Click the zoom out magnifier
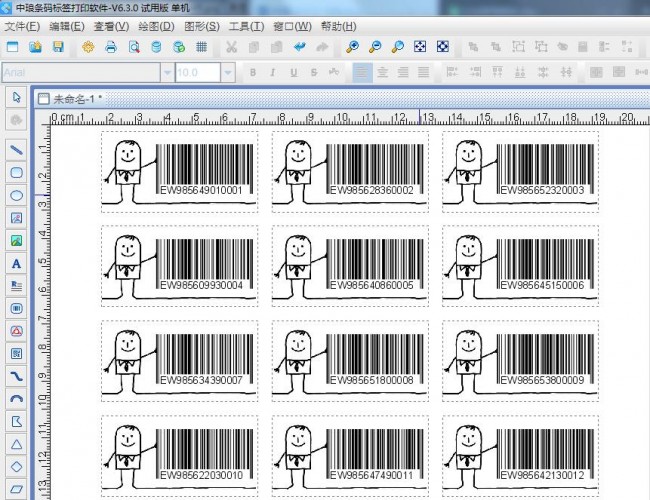The image size is (650, 500). click(375, 47)
